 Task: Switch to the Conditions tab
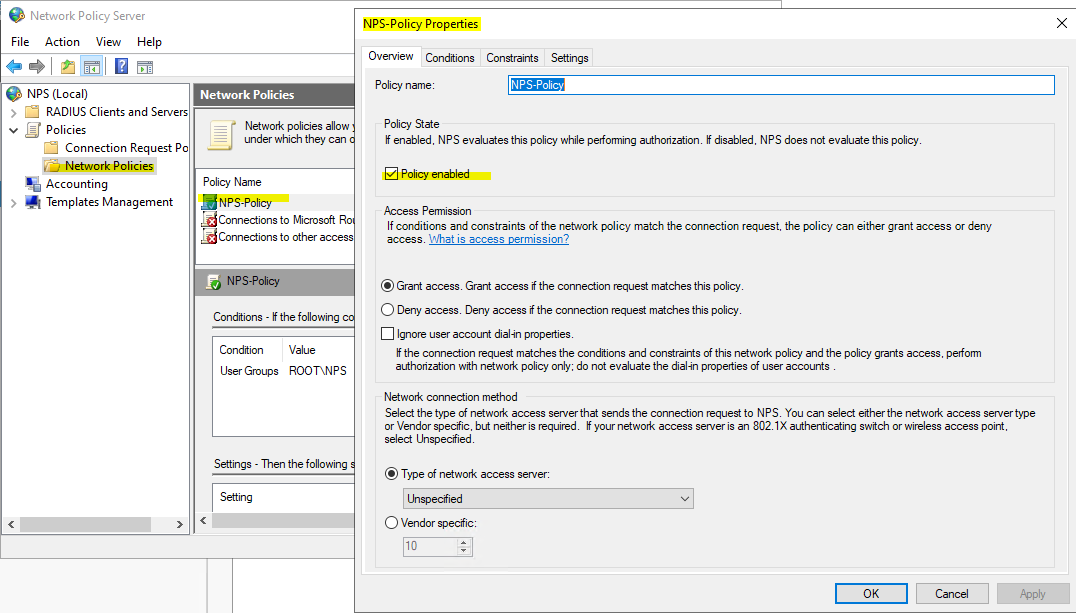[x=450, y=58]
